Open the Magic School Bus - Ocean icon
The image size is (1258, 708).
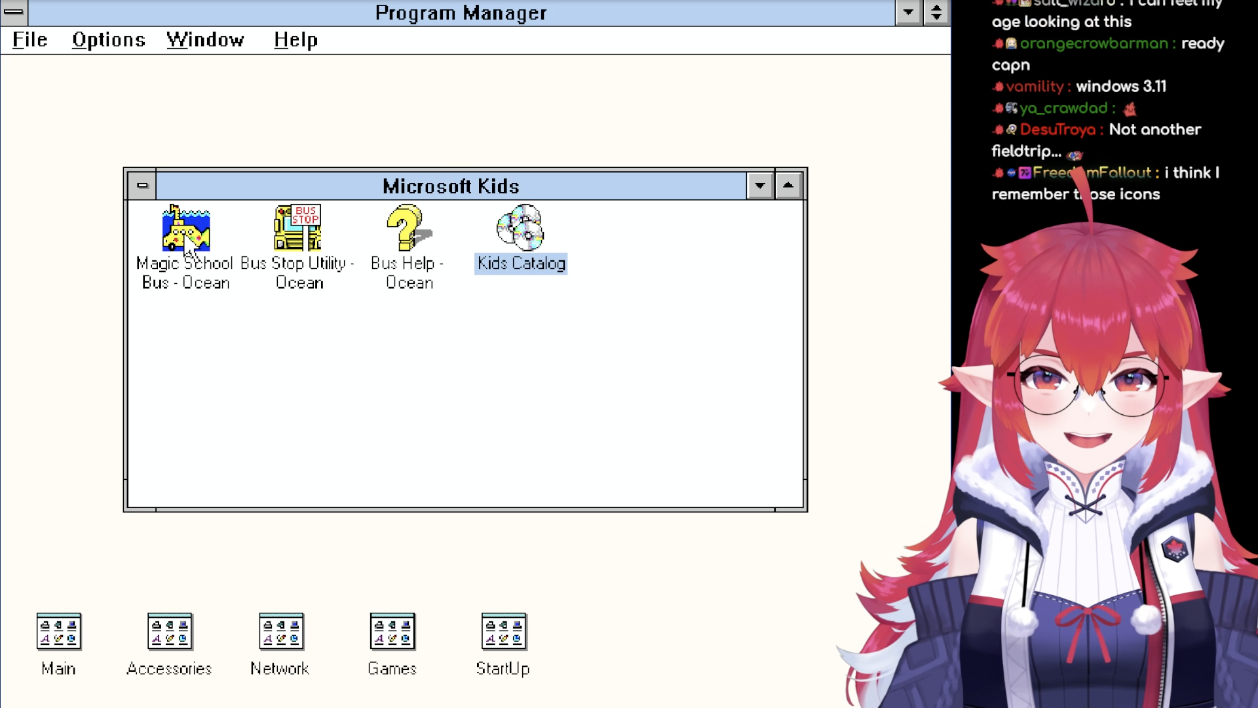(186, 228)
